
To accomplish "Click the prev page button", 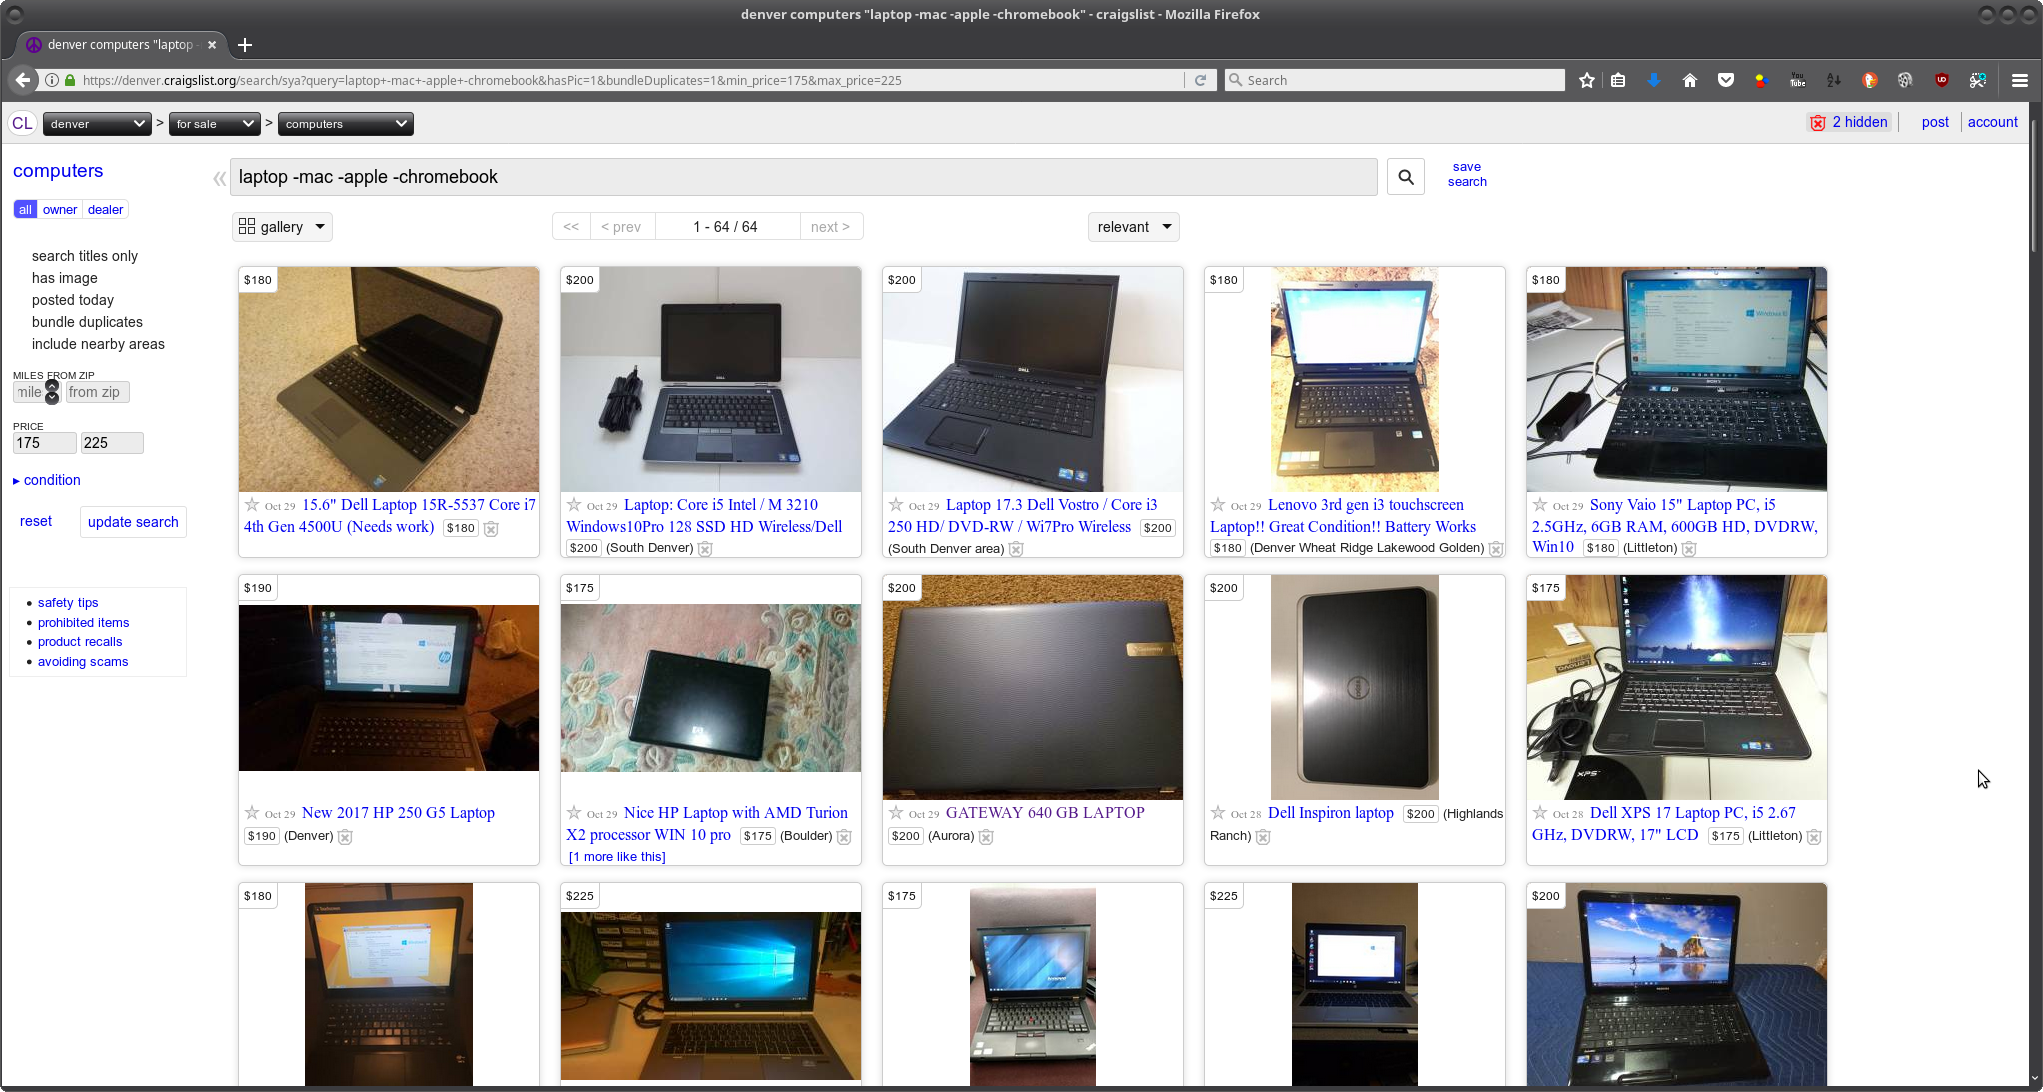I will pyautogui.click(x=621, y=227).
